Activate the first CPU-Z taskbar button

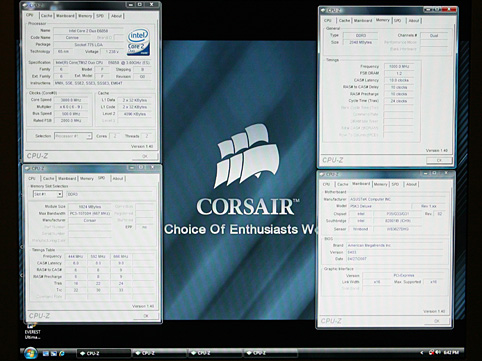tap(103, 353)
